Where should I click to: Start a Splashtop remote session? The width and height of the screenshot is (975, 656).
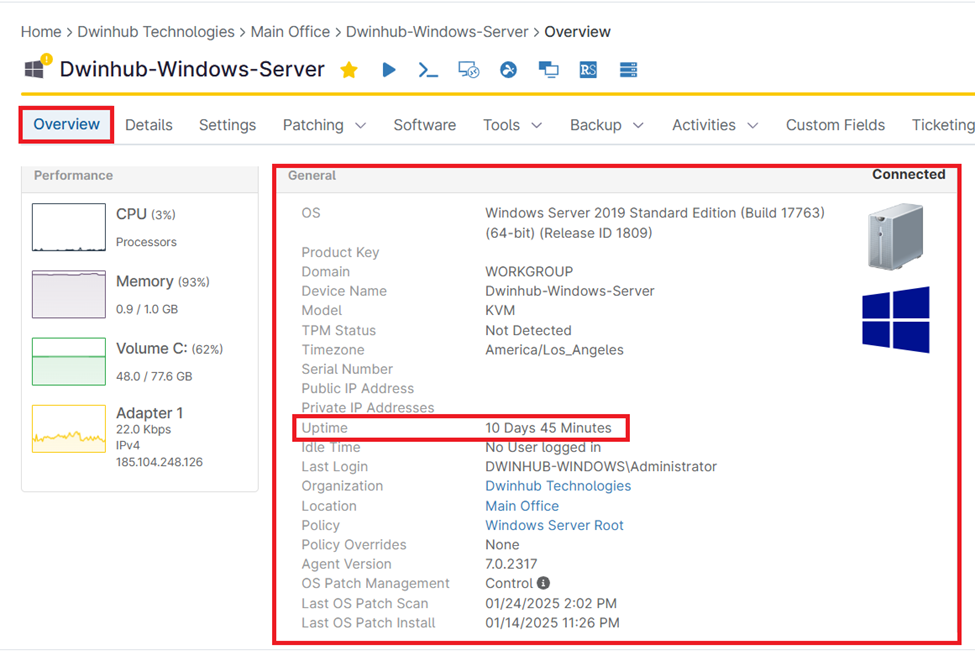(508, 70)
